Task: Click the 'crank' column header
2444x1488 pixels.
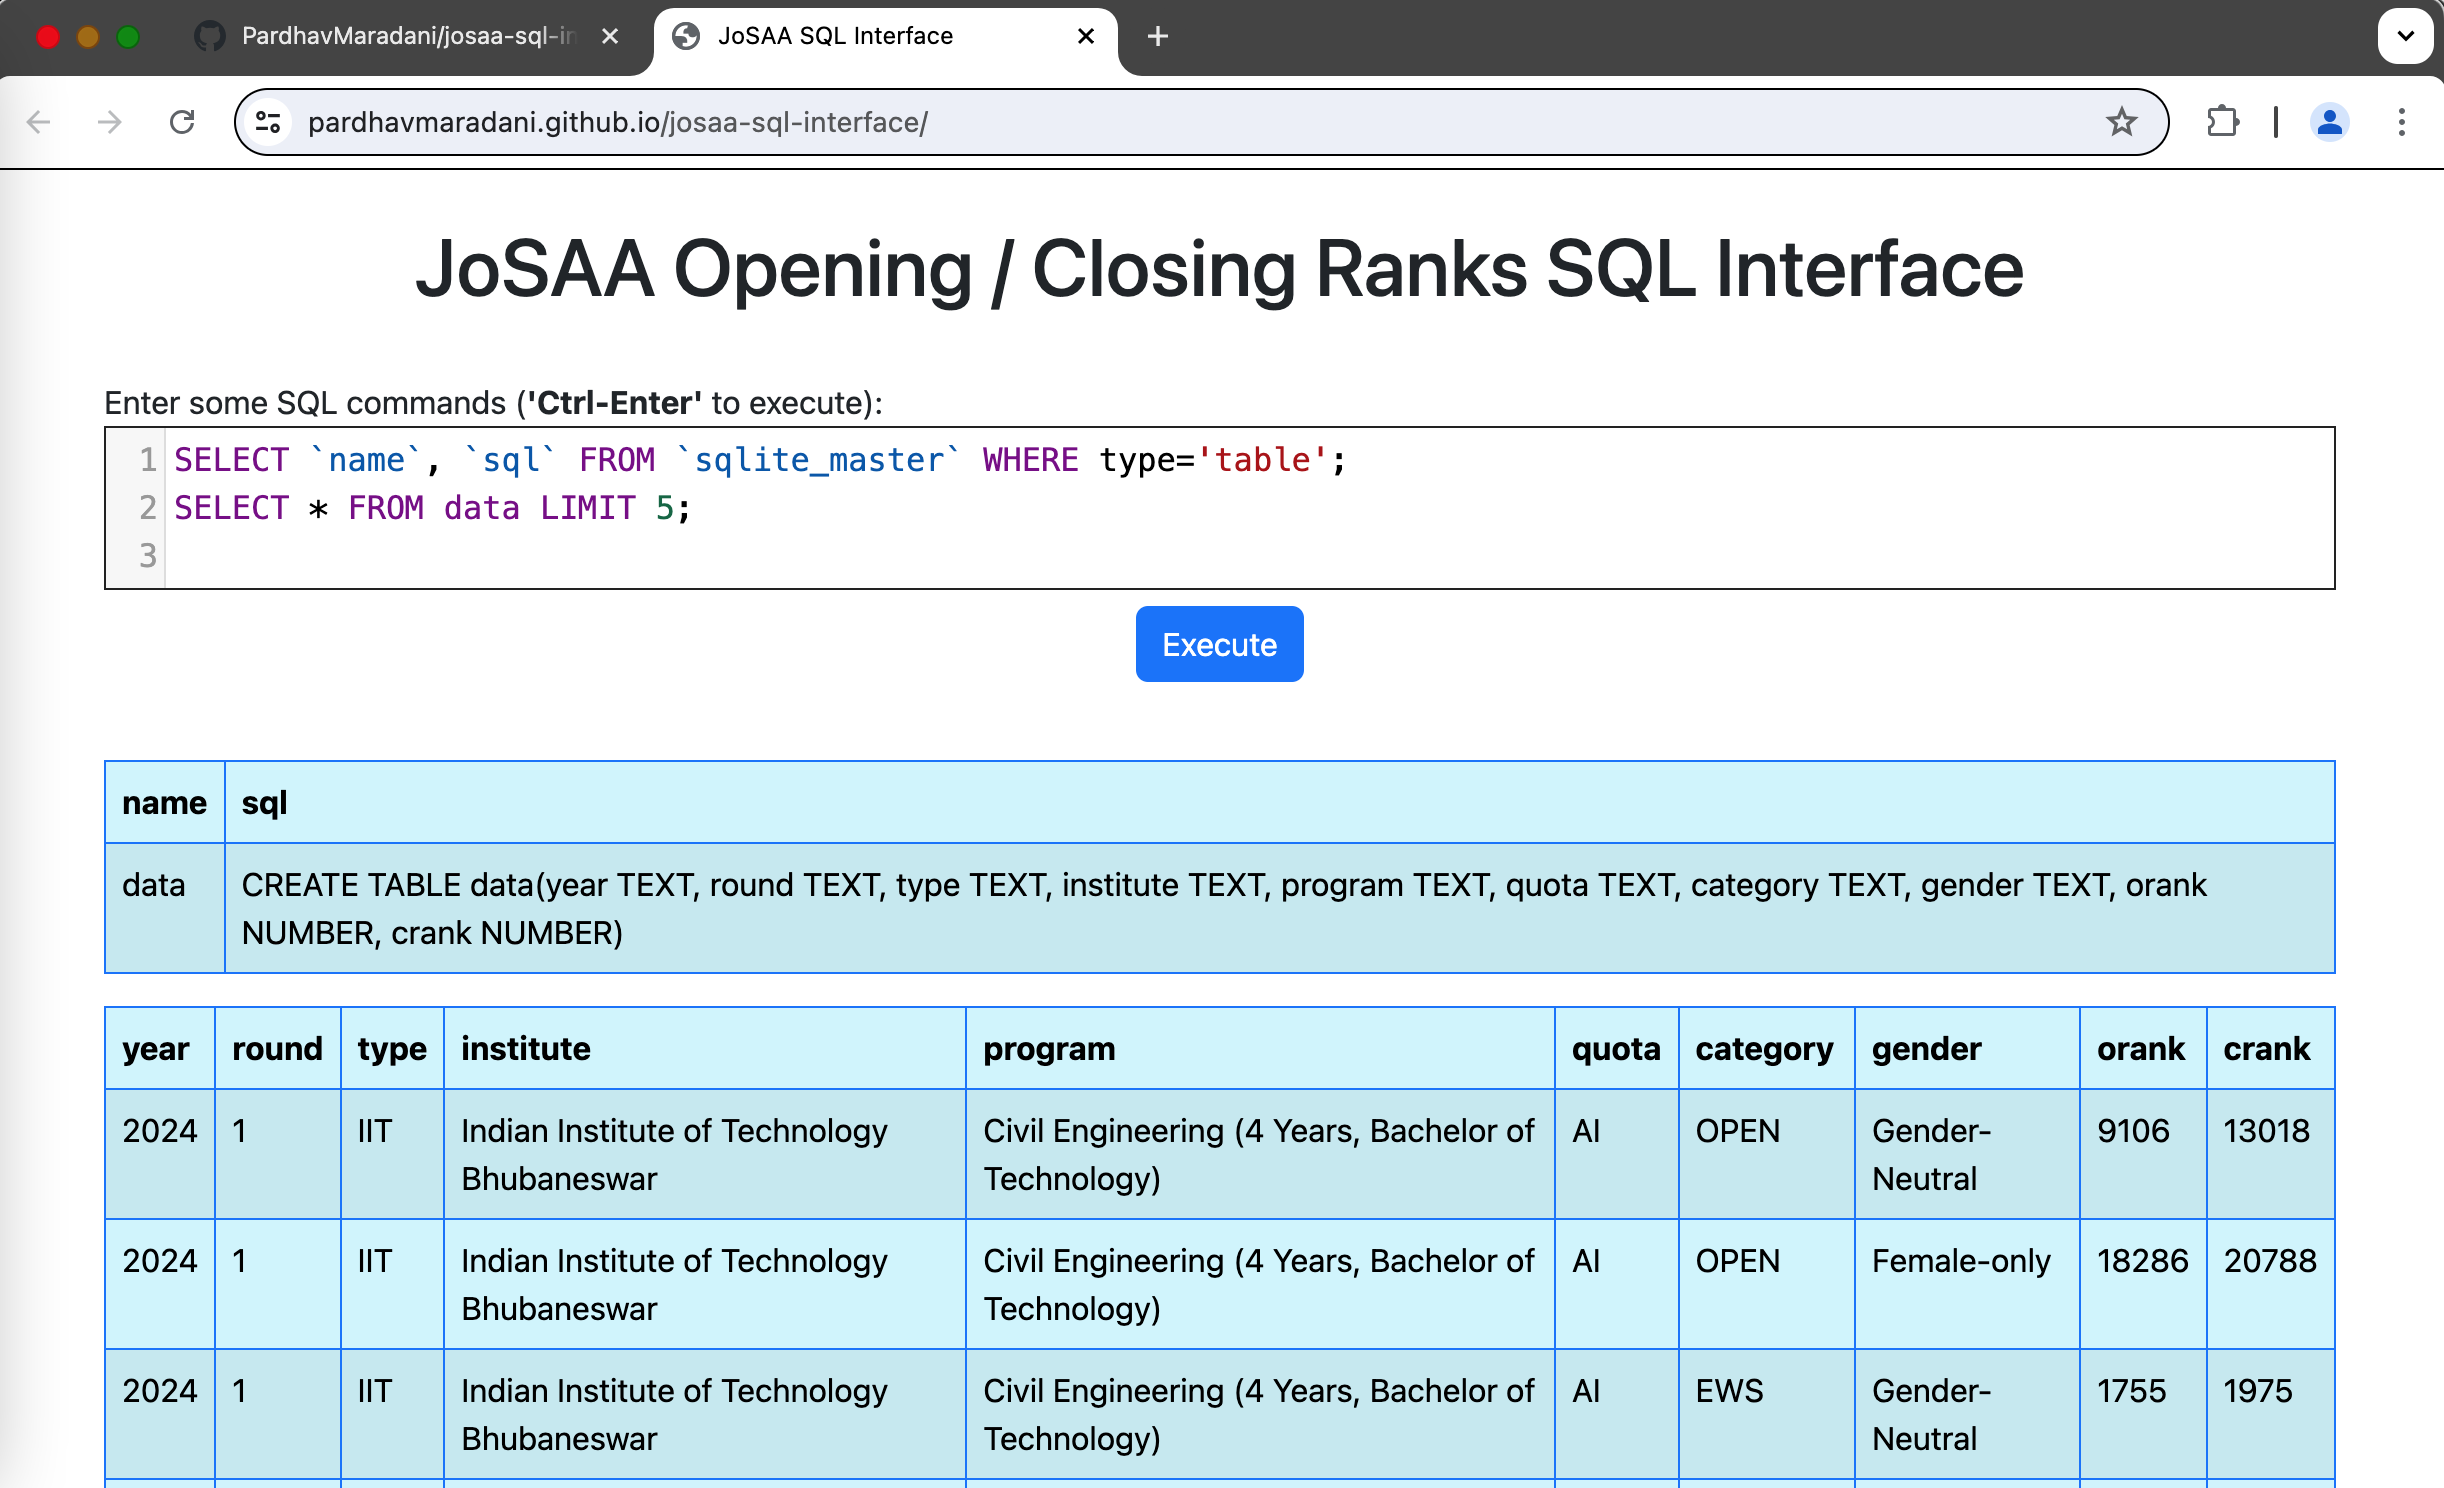Action: (x=2266, y=1048)
